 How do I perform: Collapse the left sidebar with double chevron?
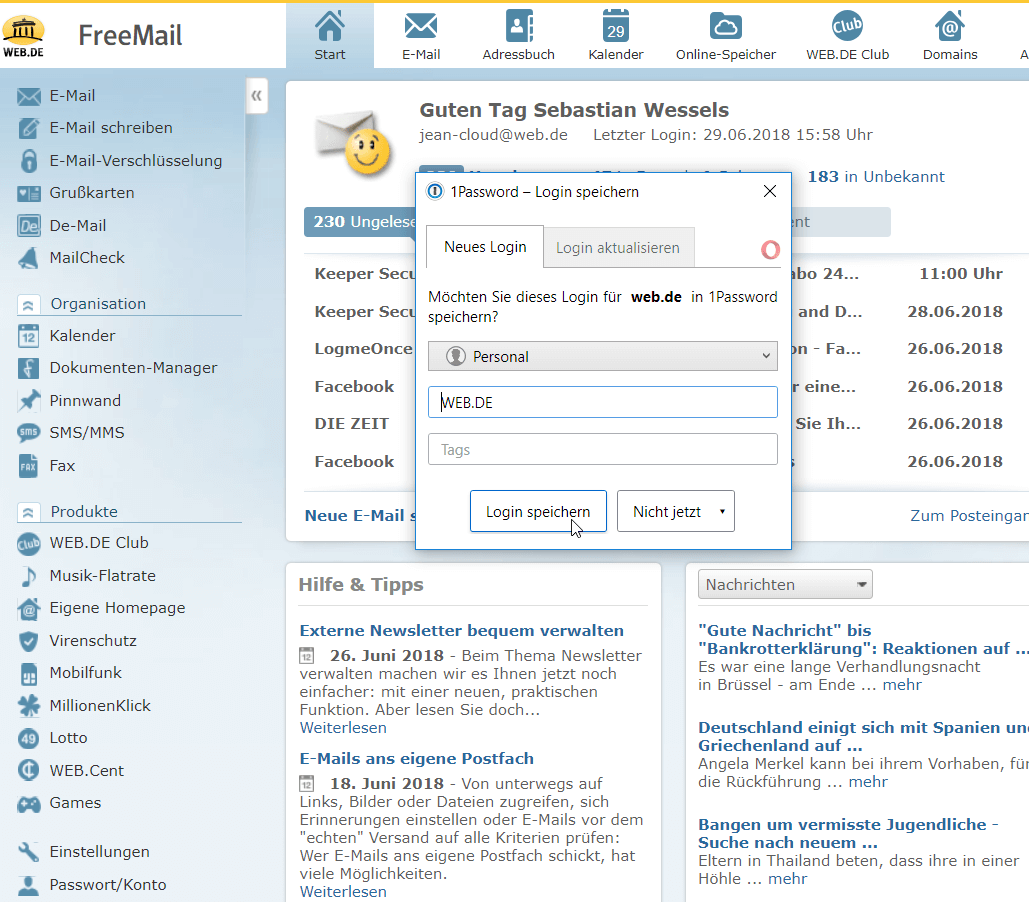257,96
